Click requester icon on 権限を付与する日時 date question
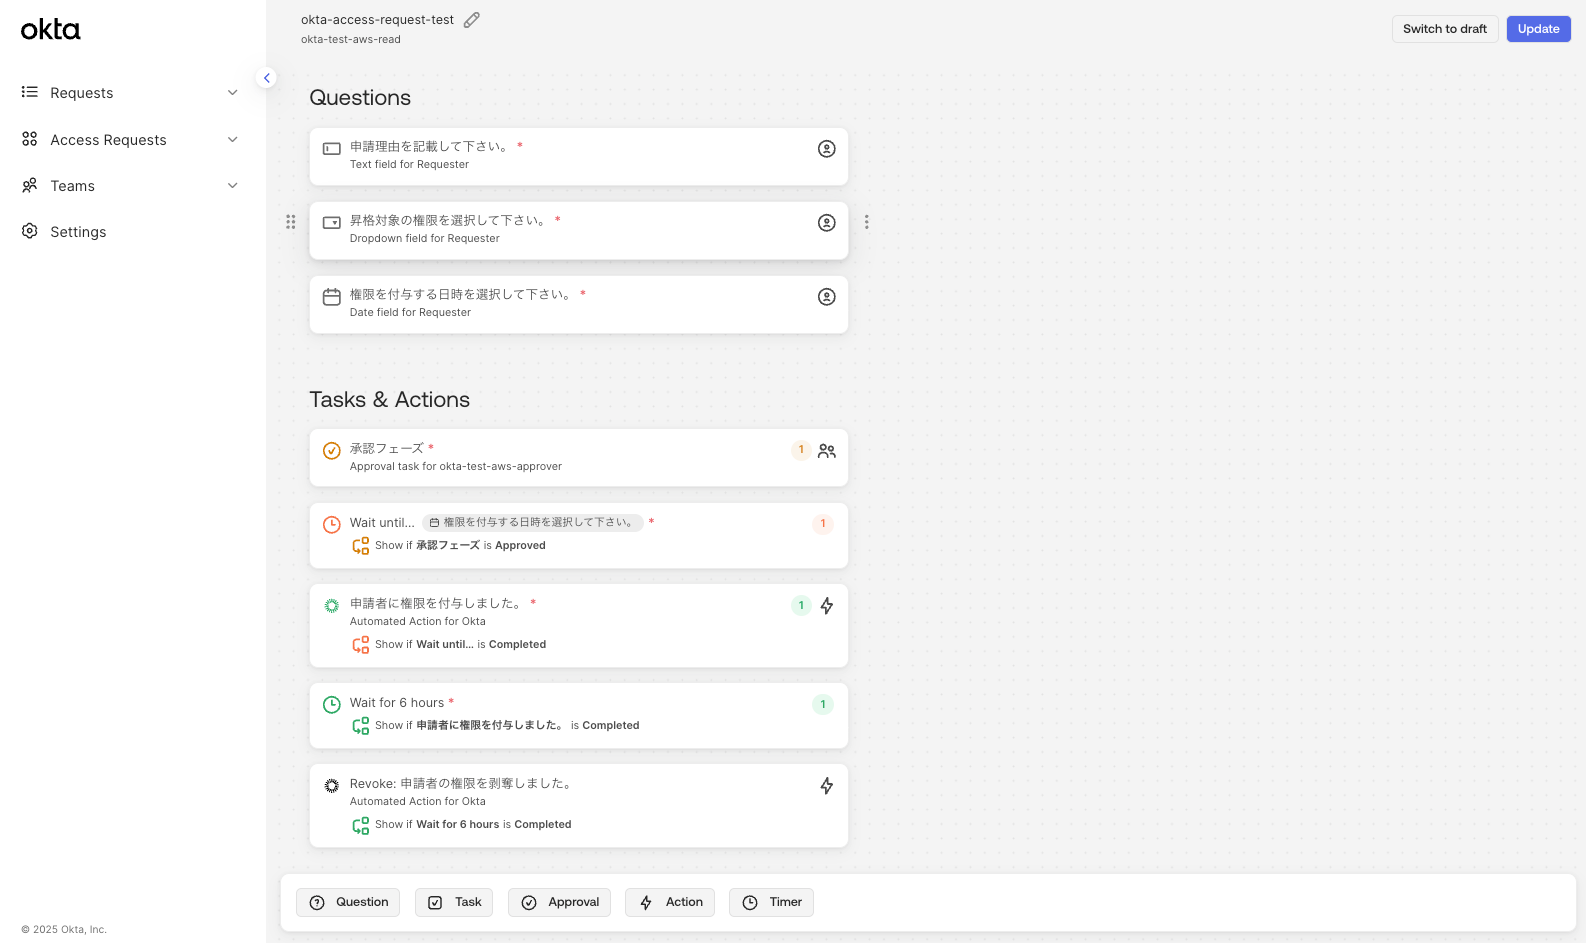This screenshot has width=1586, height=943. click(x=827, y=297)
